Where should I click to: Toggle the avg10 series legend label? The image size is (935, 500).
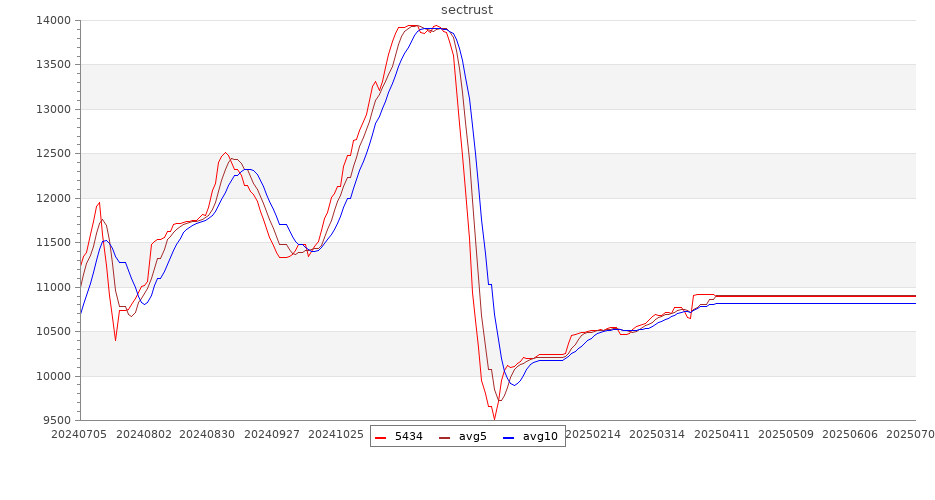(x=540, y=437)
